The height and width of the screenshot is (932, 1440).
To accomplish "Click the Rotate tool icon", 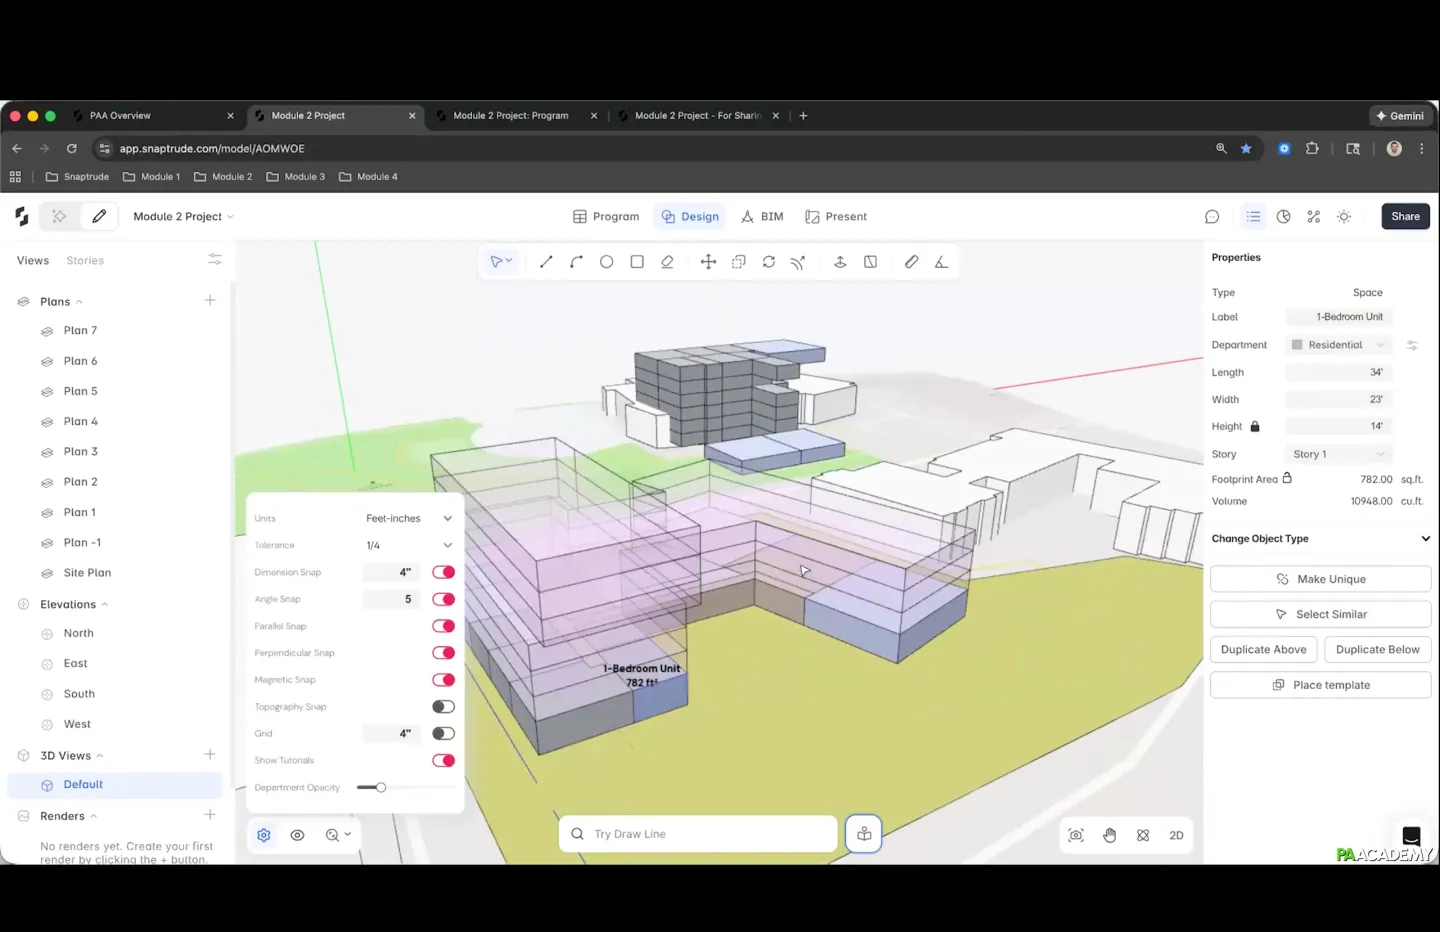I will click(768, 262).
